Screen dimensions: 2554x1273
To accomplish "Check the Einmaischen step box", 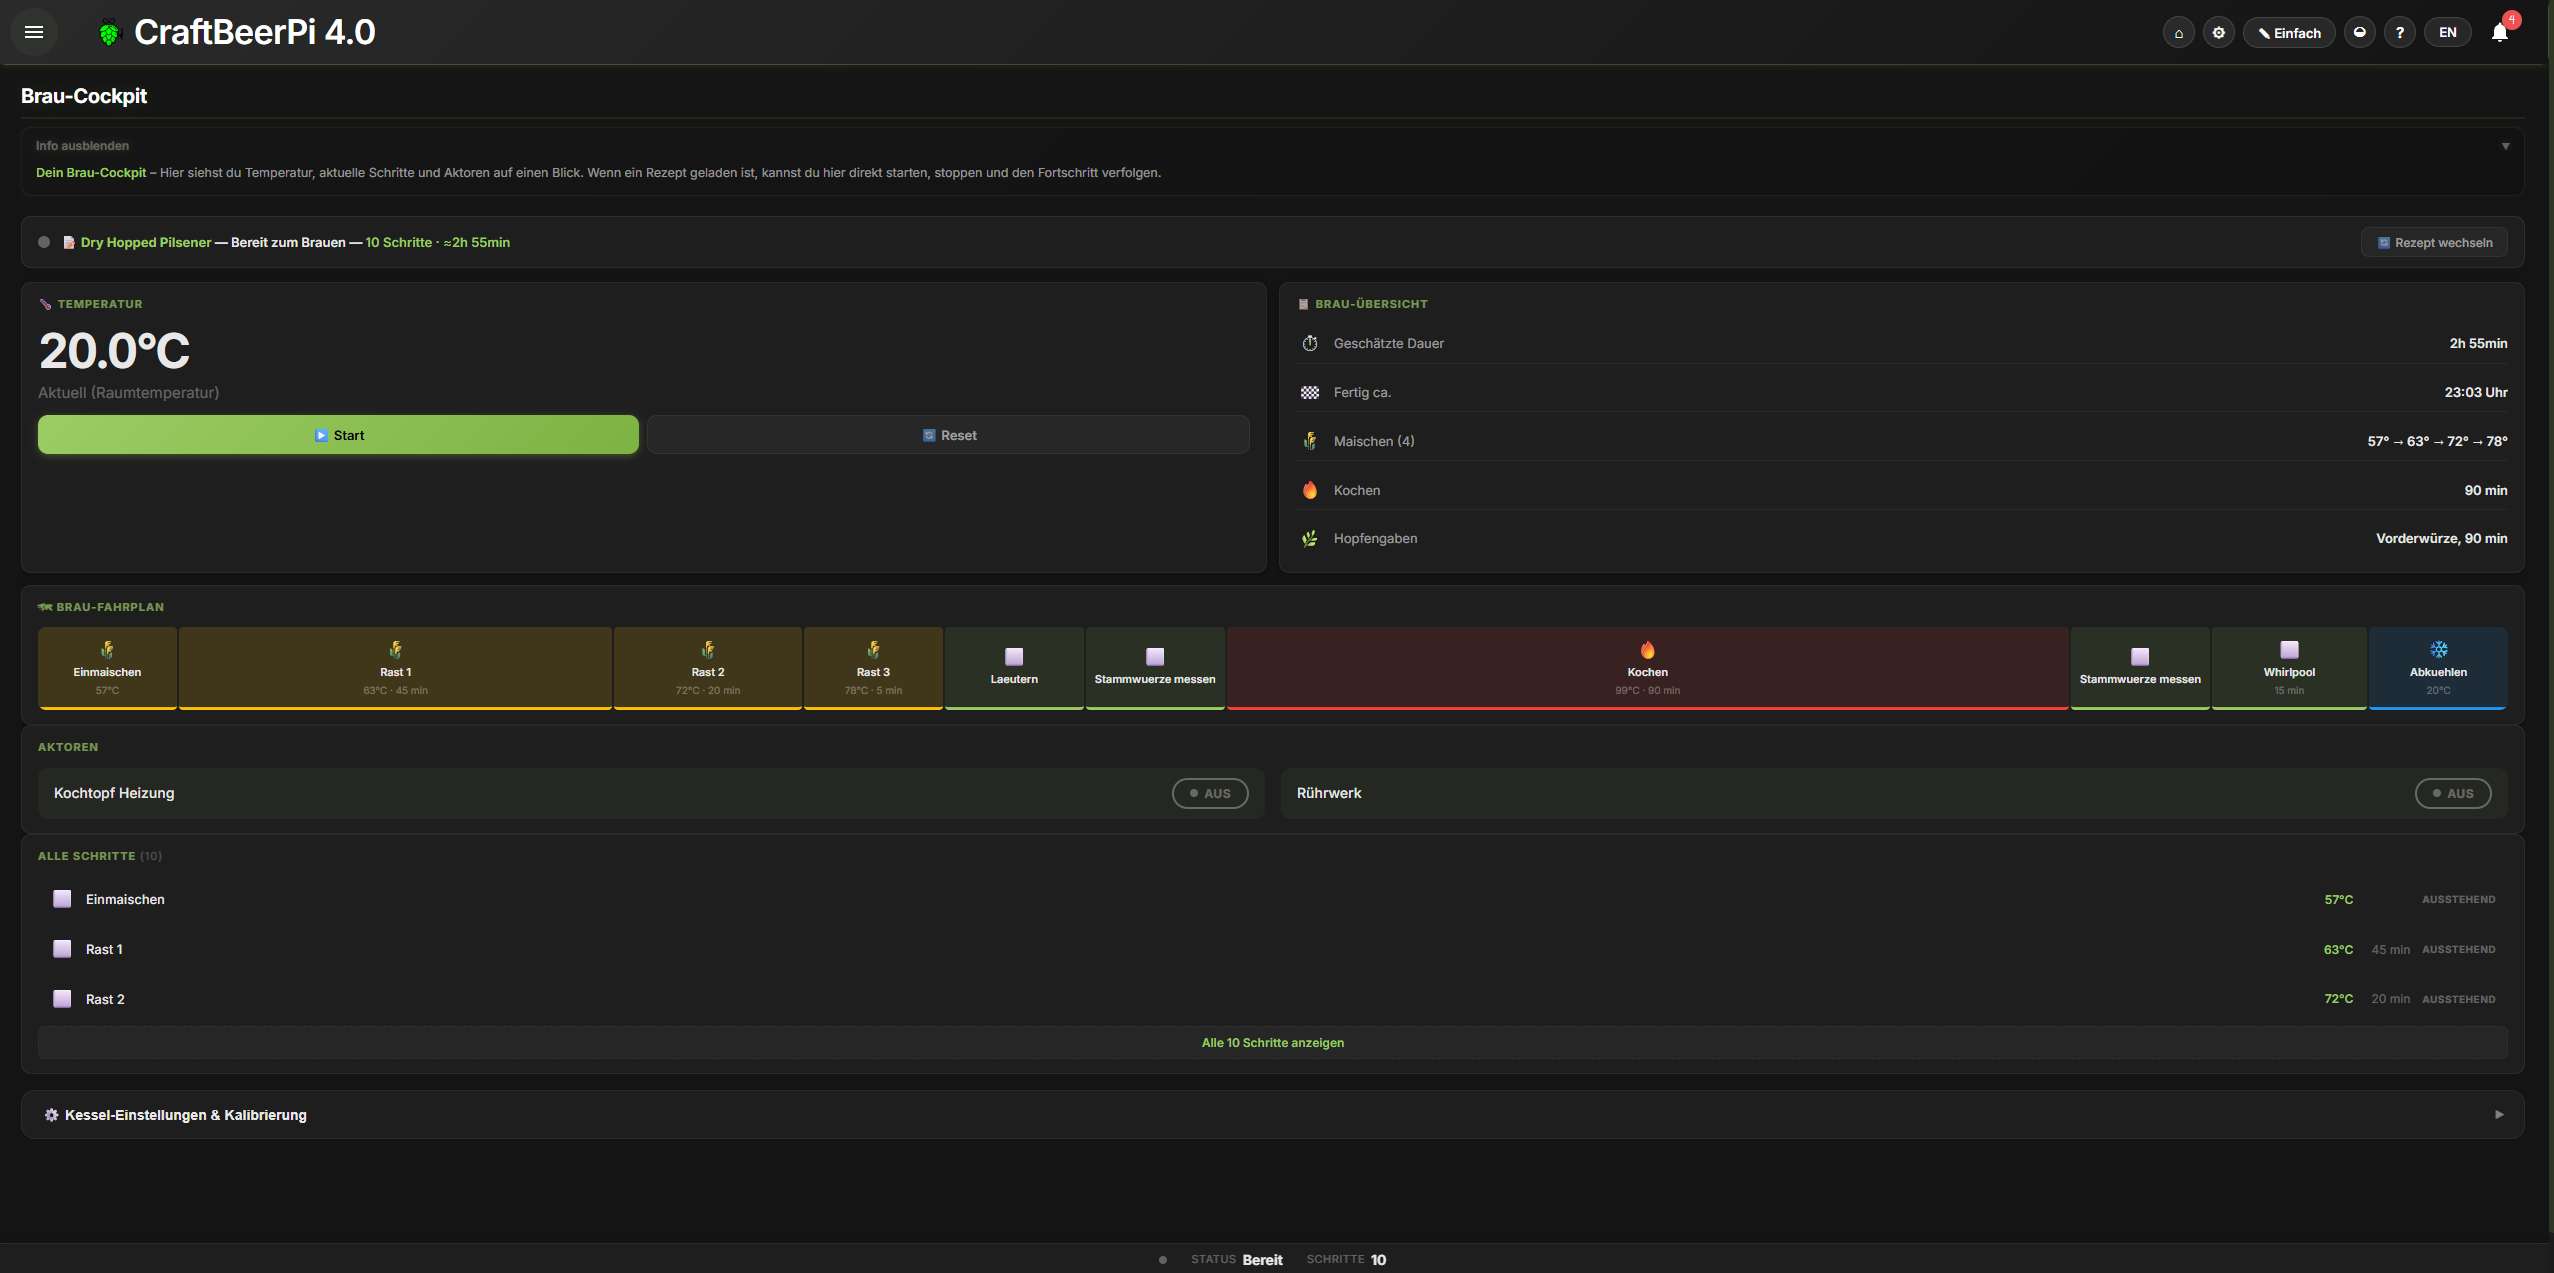I will (62, 899).
